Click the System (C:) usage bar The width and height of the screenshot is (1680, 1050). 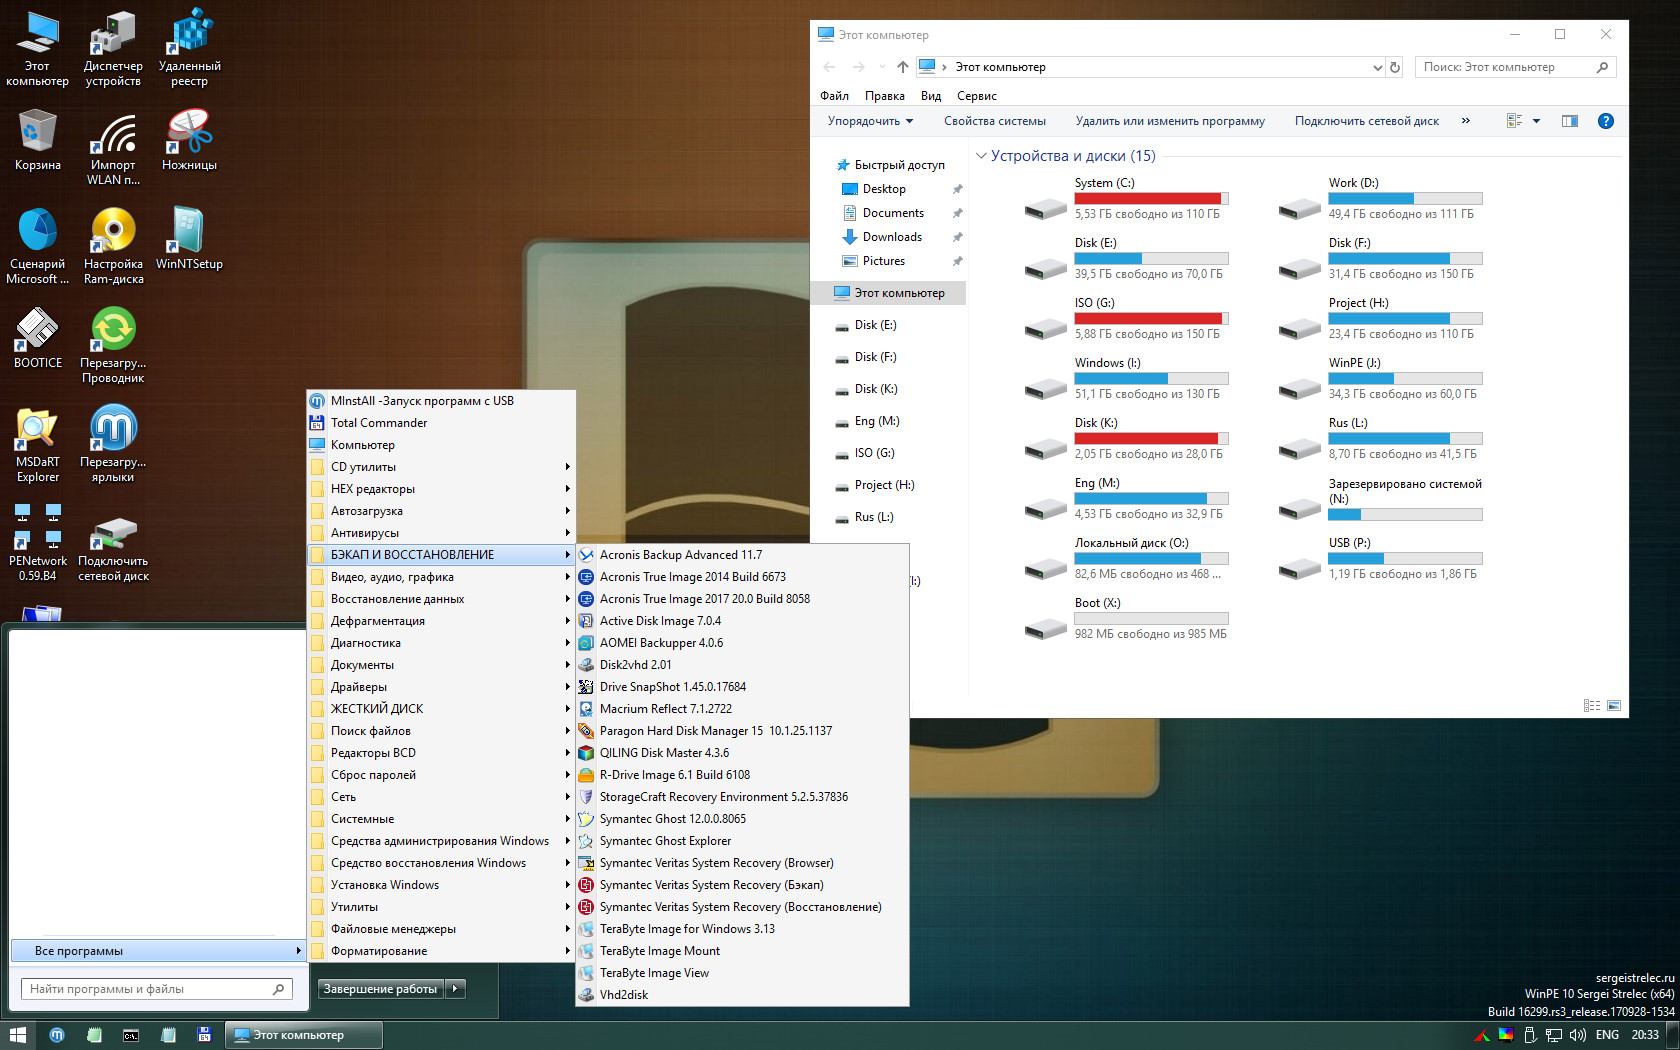[1150, 198]
